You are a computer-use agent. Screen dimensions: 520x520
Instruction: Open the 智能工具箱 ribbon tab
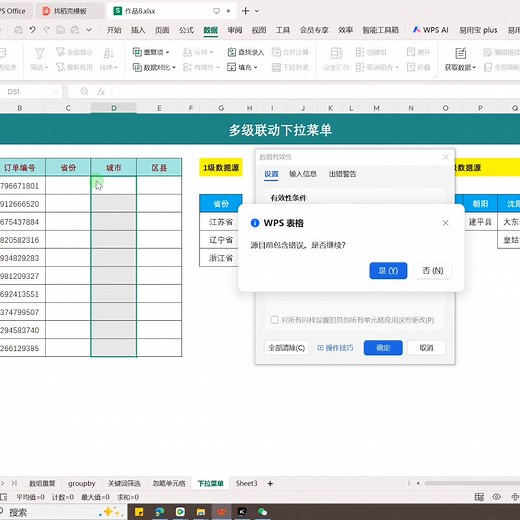(x=381, y=30)
